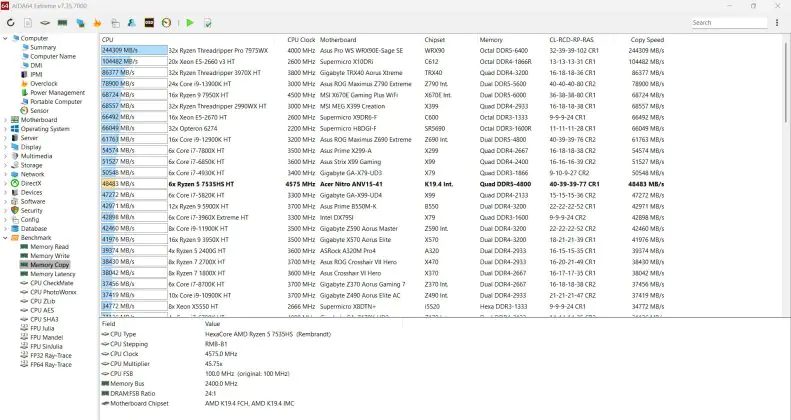Open CPU ZLib benchmark
Screen dimensions: 791x420
[x=43, y=302]
